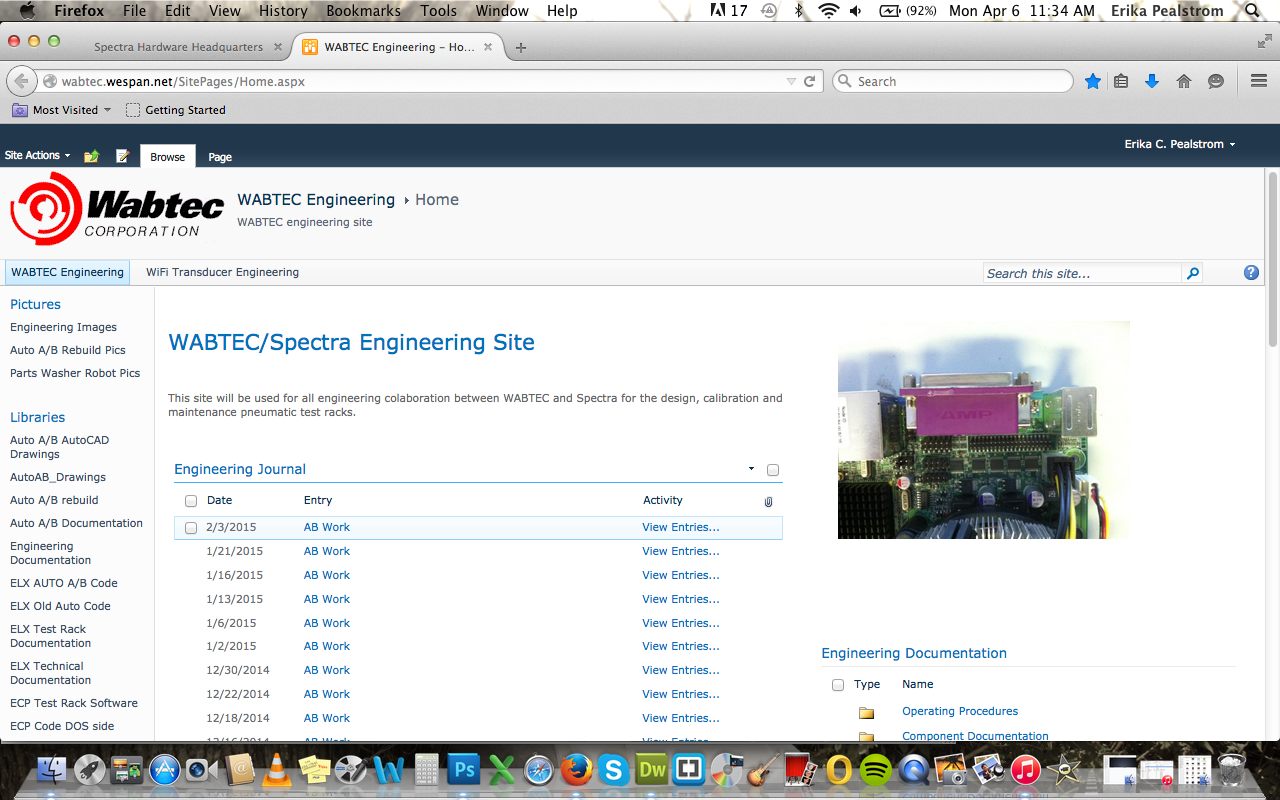Click the Home breadcrumb text
1280x800 pixels.
point(437,200)
